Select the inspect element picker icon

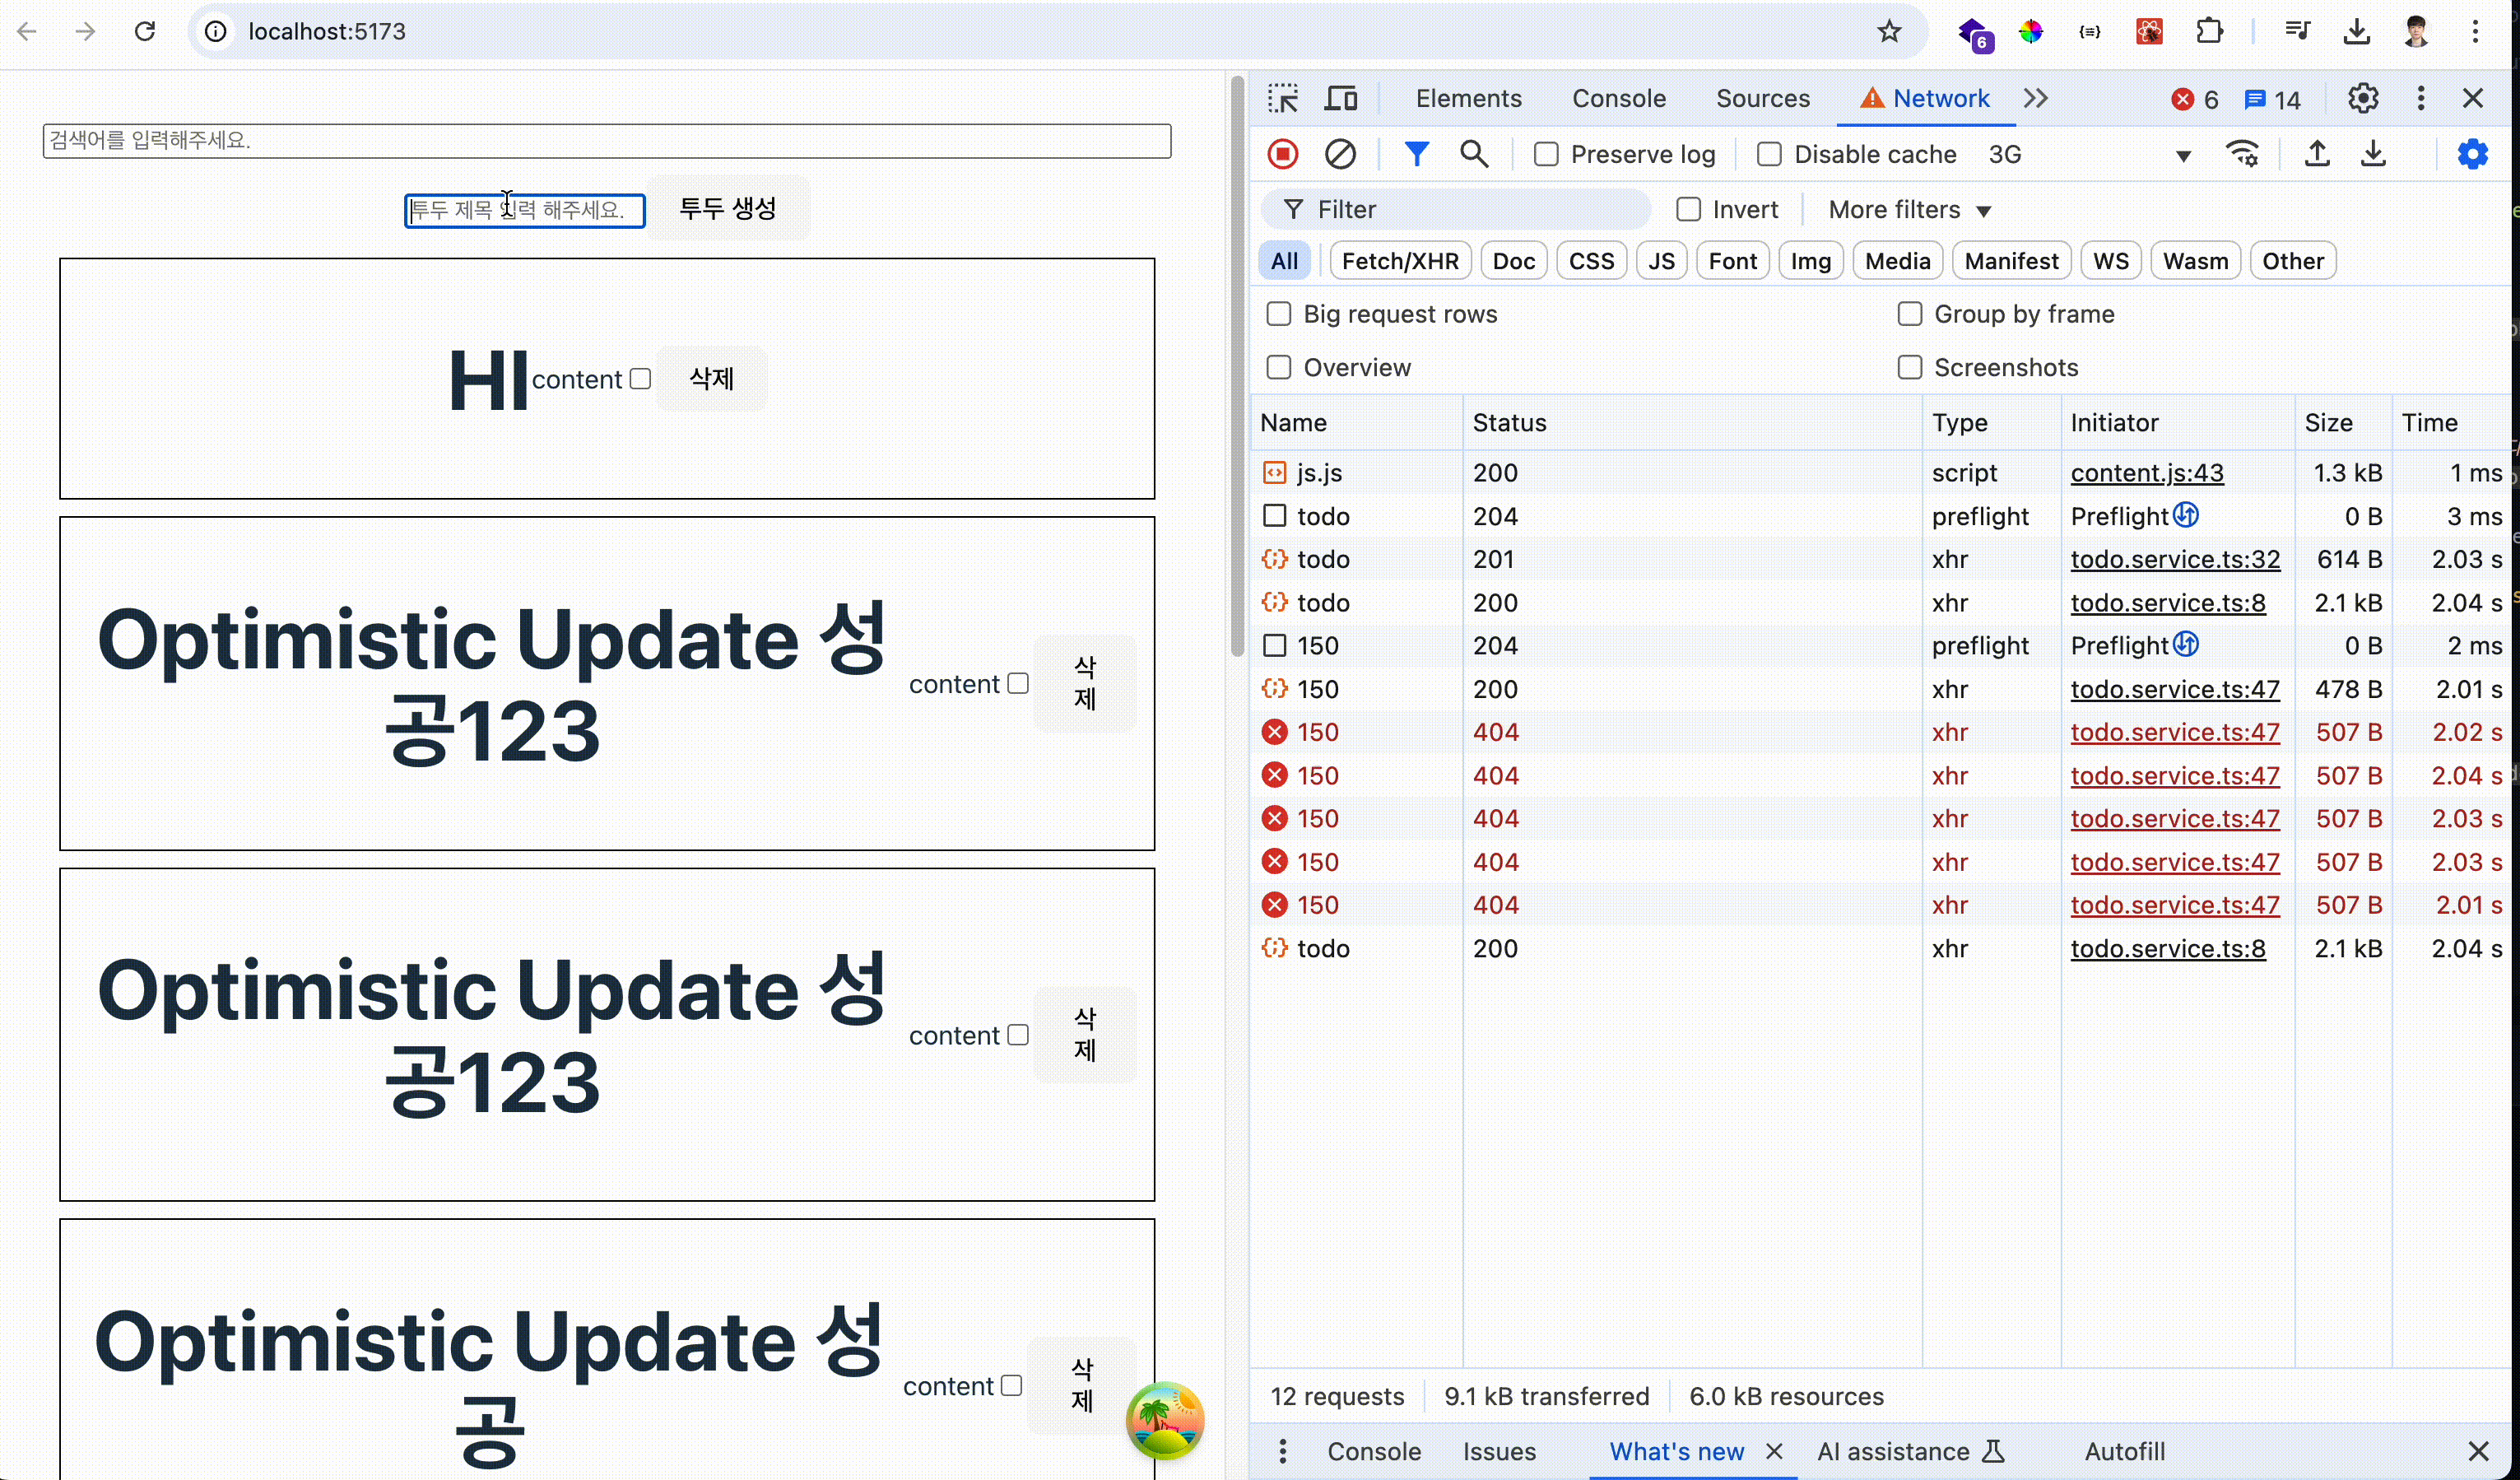pyautogui.click(x=1283, y=98)
